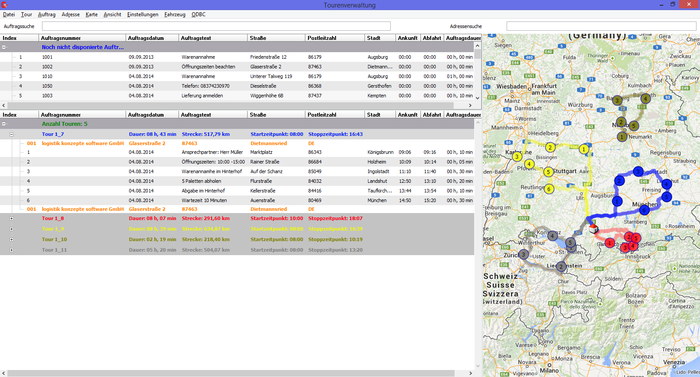Click the application icon in title bar
The image size is (700, 377).
coord(4,4)
